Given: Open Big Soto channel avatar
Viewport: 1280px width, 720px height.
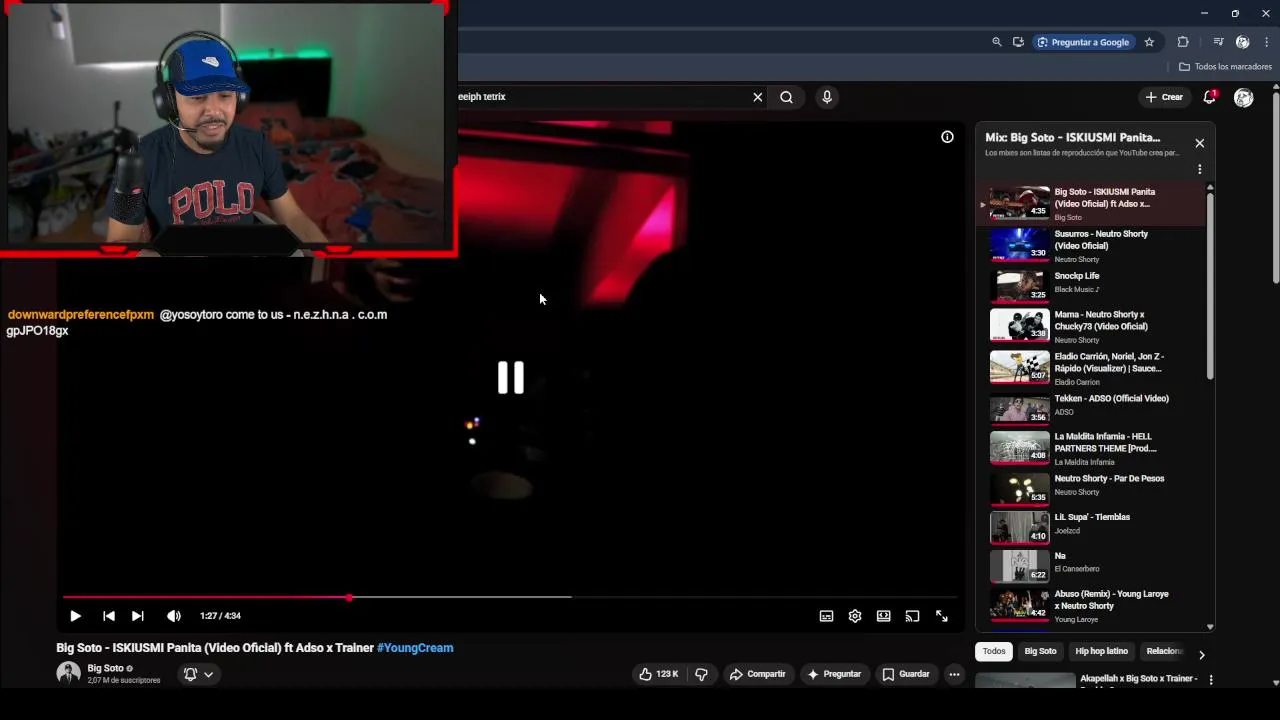Looking at the screenshot, I should point(68,673).
